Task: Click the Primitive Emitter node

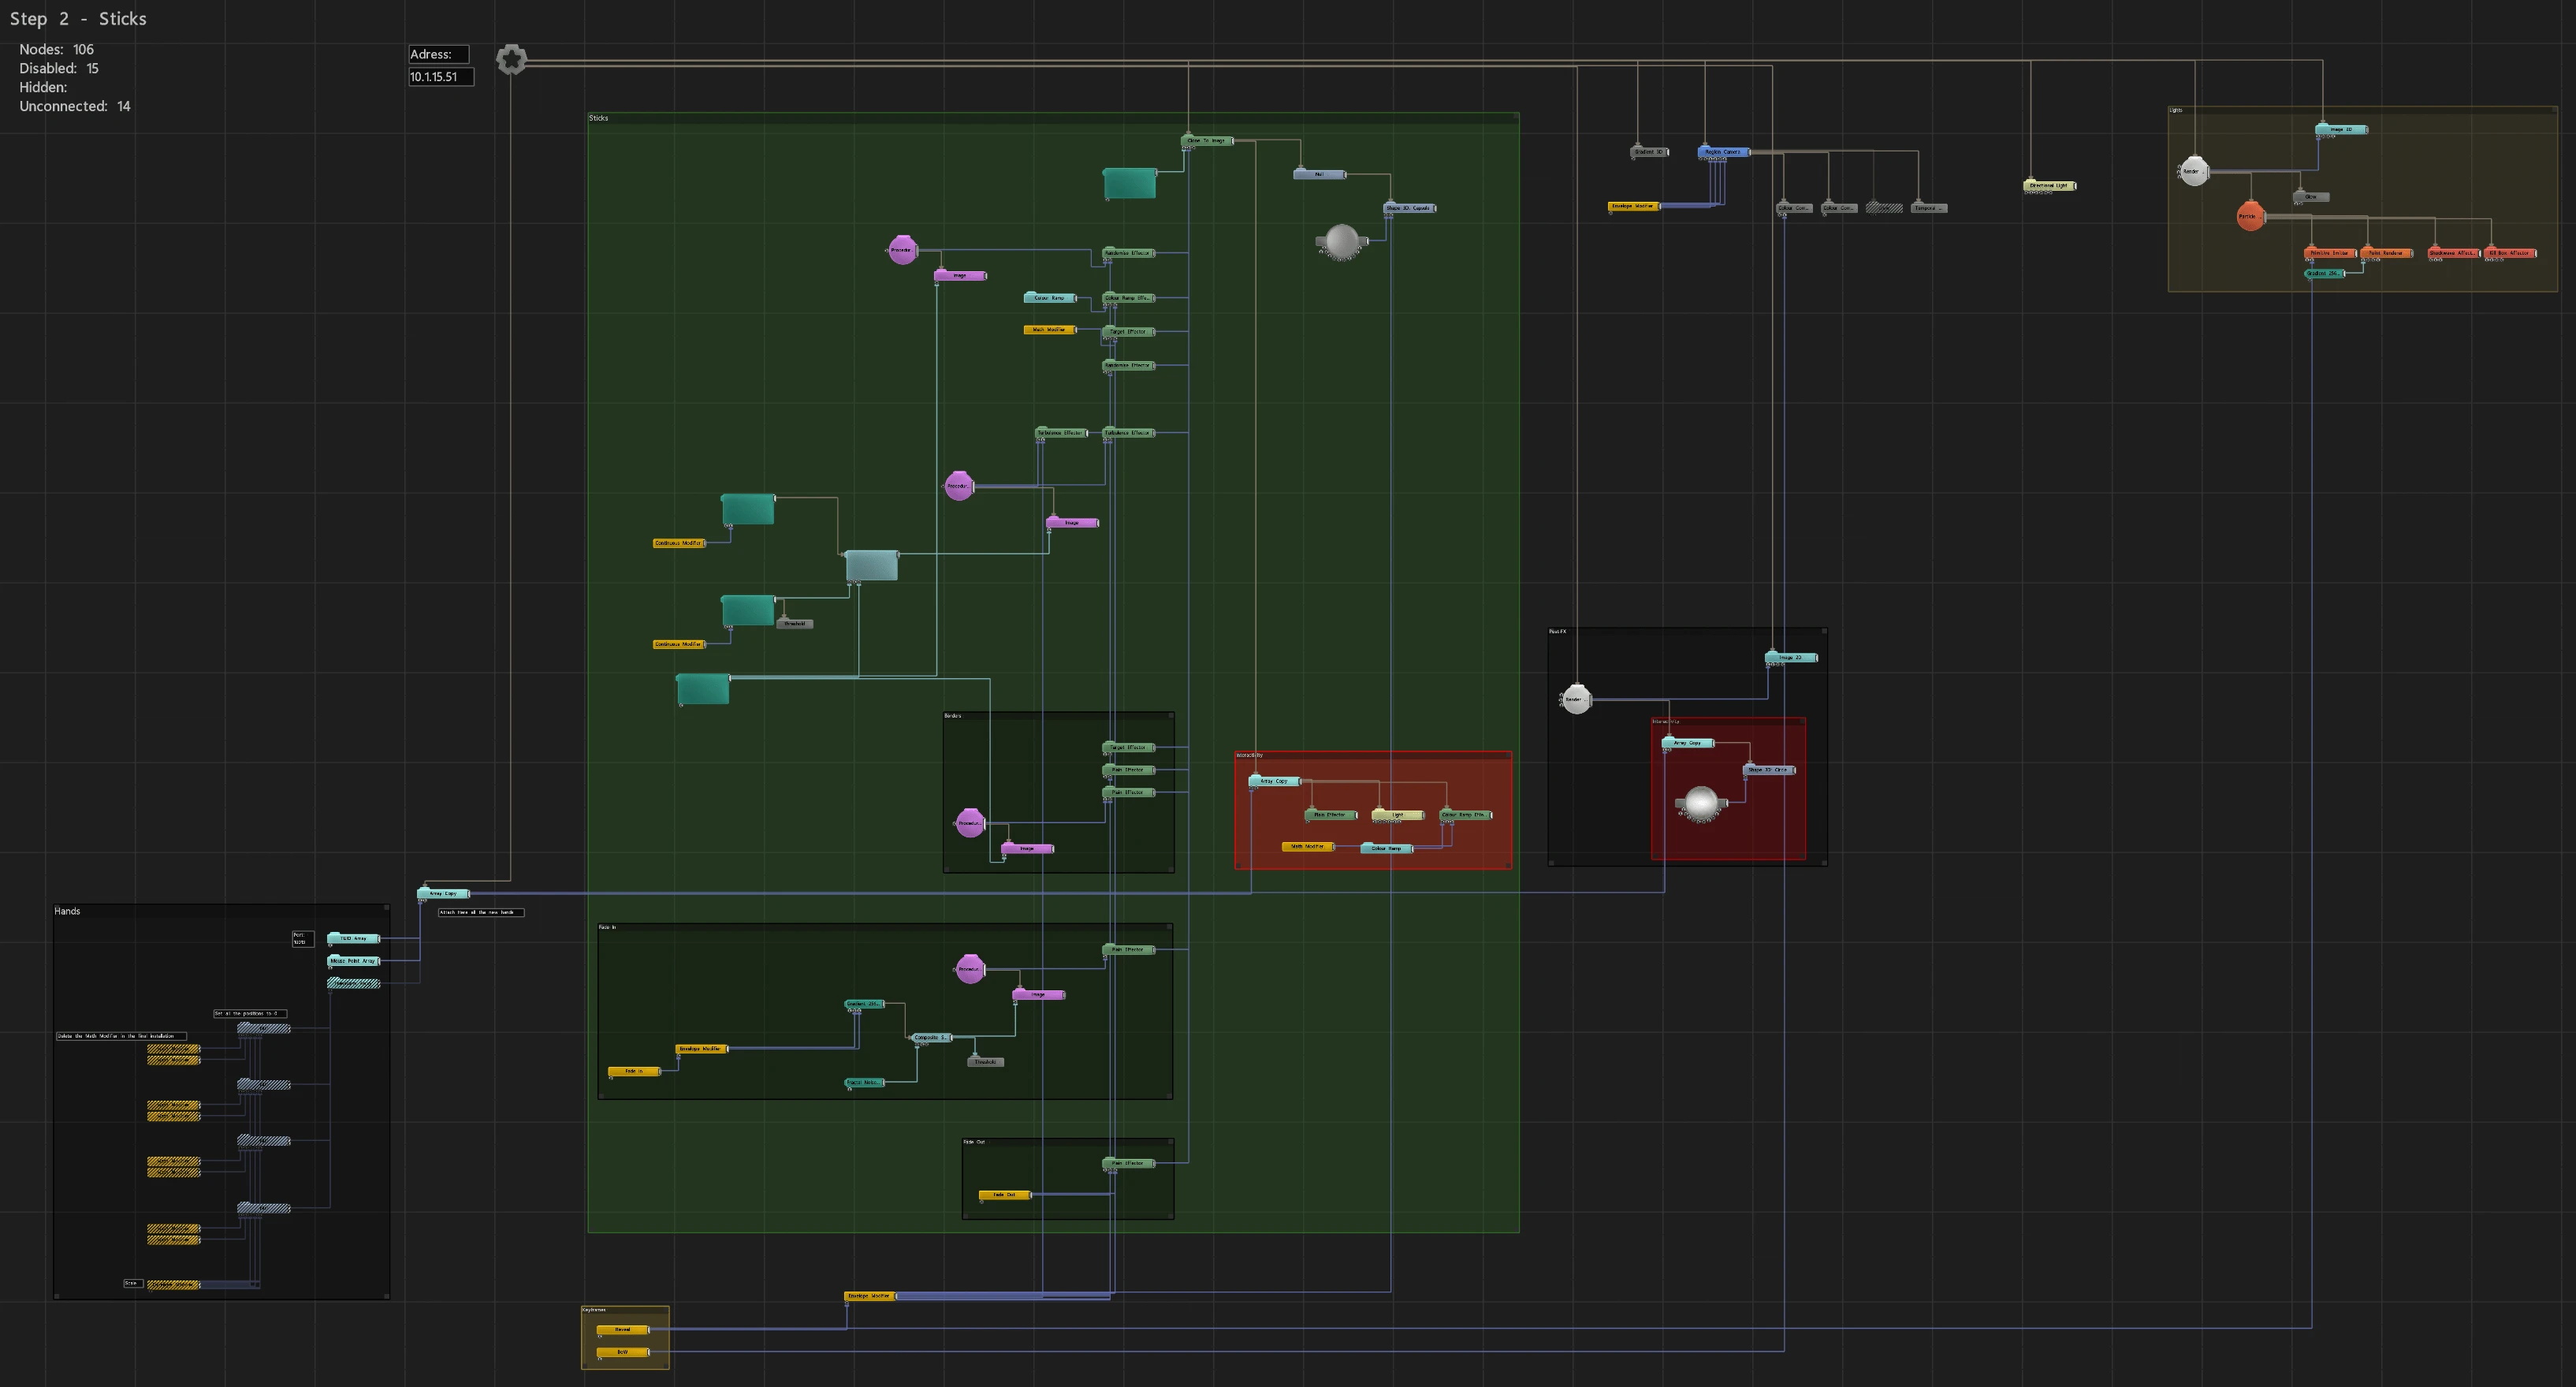Action: pos(2330,253)
